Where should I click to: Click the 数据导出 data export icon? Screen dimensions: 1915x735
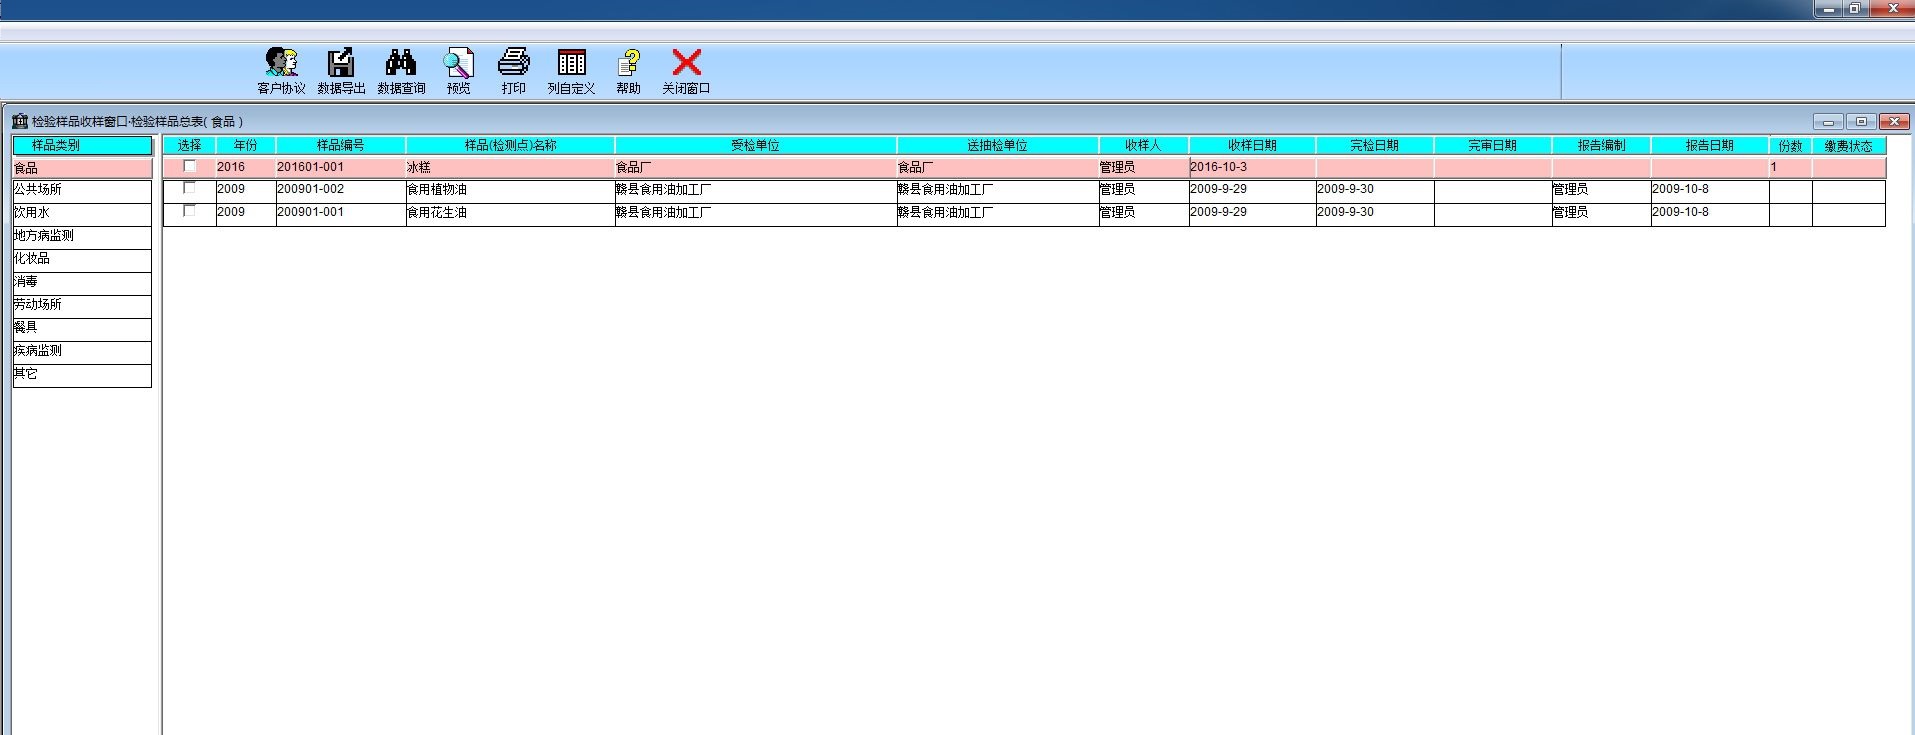[x=341, y=71]
